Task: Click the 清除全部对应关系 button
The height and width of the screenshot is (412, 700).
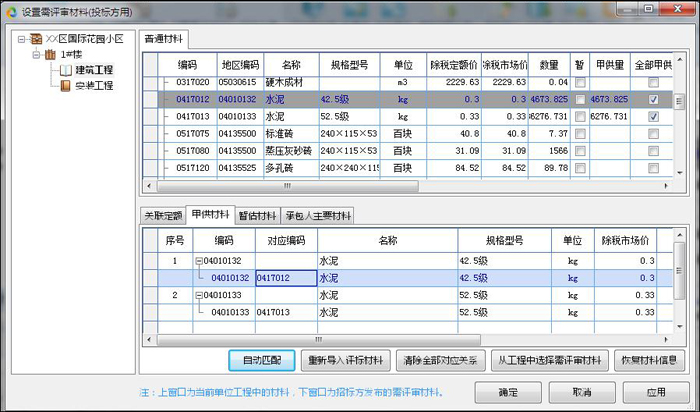Action: 441,360
